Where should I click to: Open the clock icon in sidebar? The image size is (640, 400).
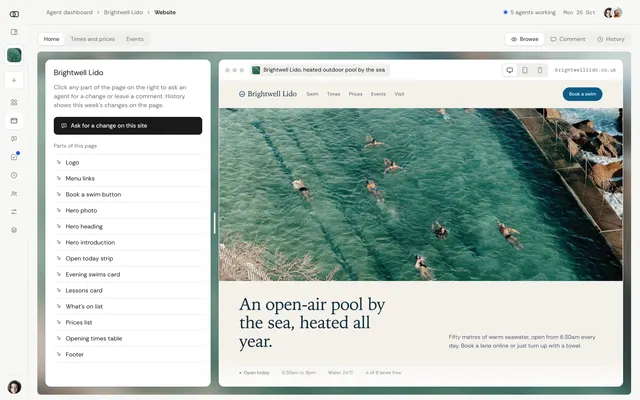pyautogui.click(x=14, y=175)
